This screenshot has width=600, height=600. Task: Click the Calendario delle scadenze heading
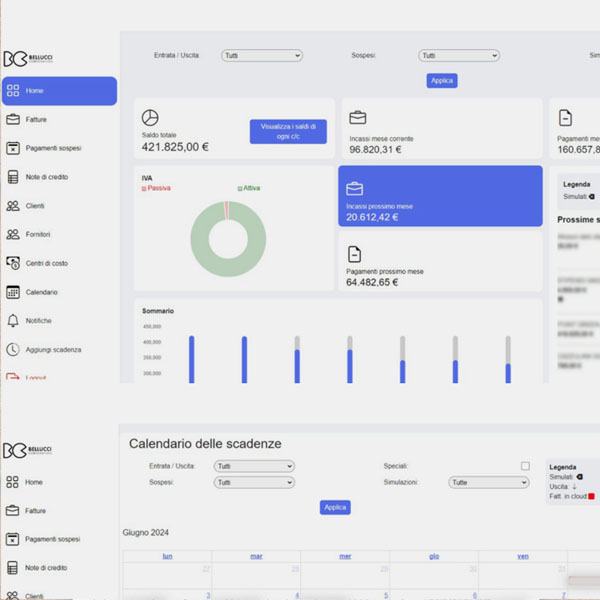(205, 443)
